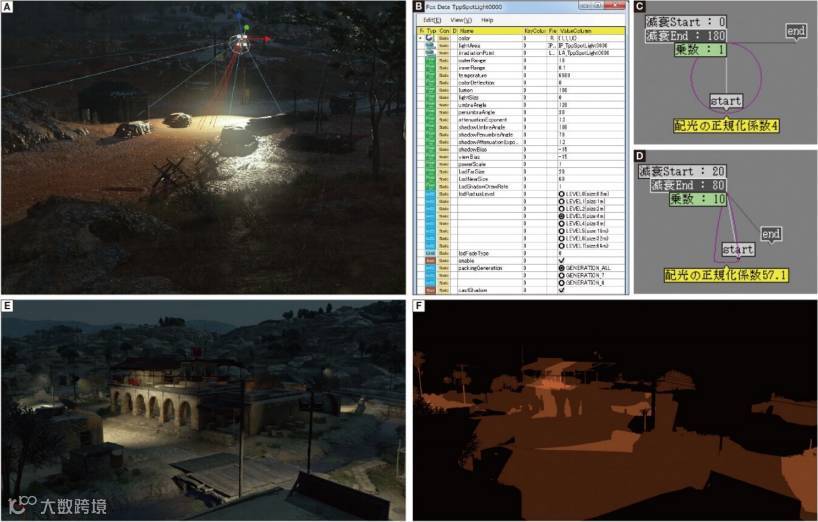Click the type icon on the color row
Image resolution: width=818 pixels, height=522 pixels.
pos(430,38)
